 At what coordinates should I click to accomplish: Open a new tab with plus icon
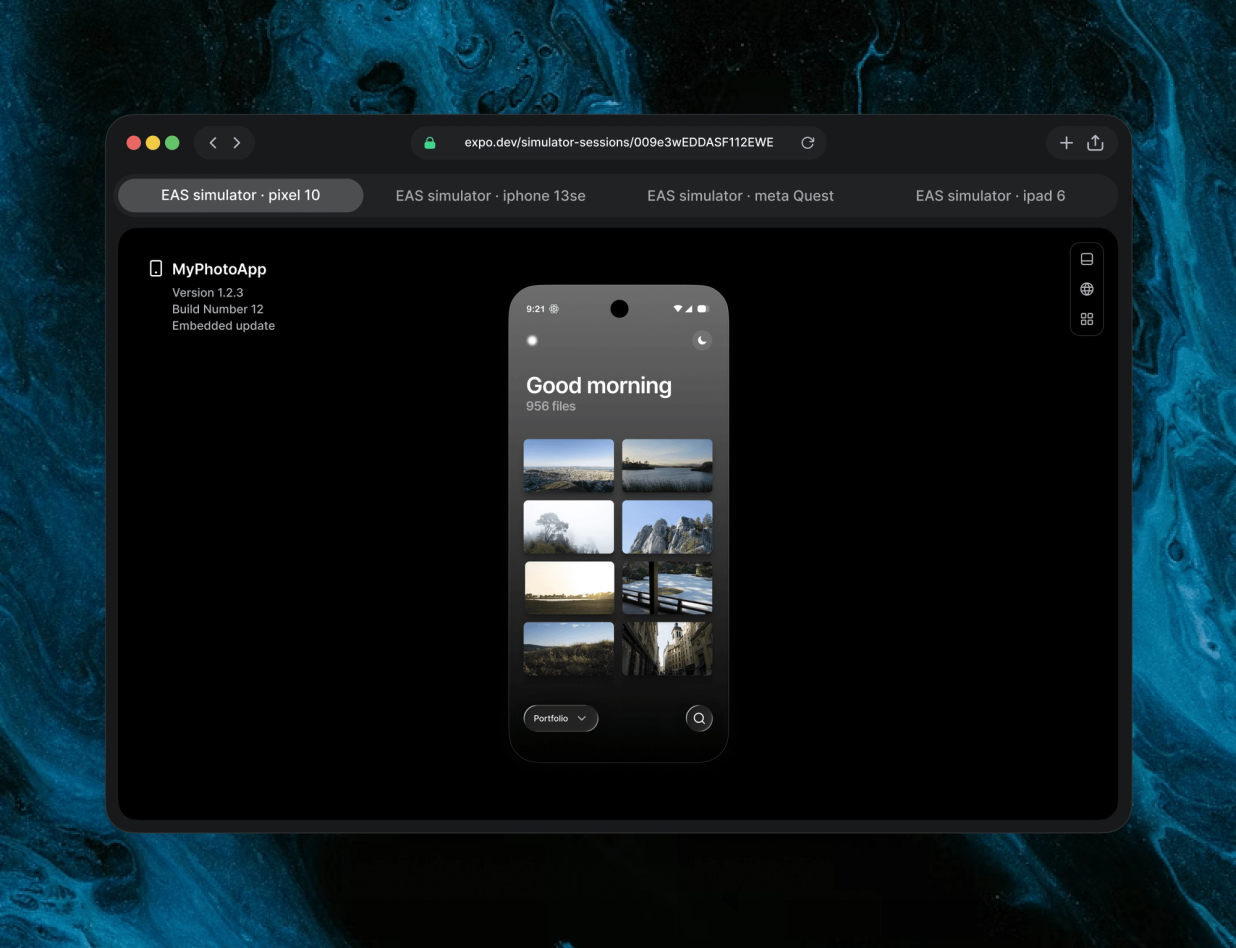point(1066,143)
